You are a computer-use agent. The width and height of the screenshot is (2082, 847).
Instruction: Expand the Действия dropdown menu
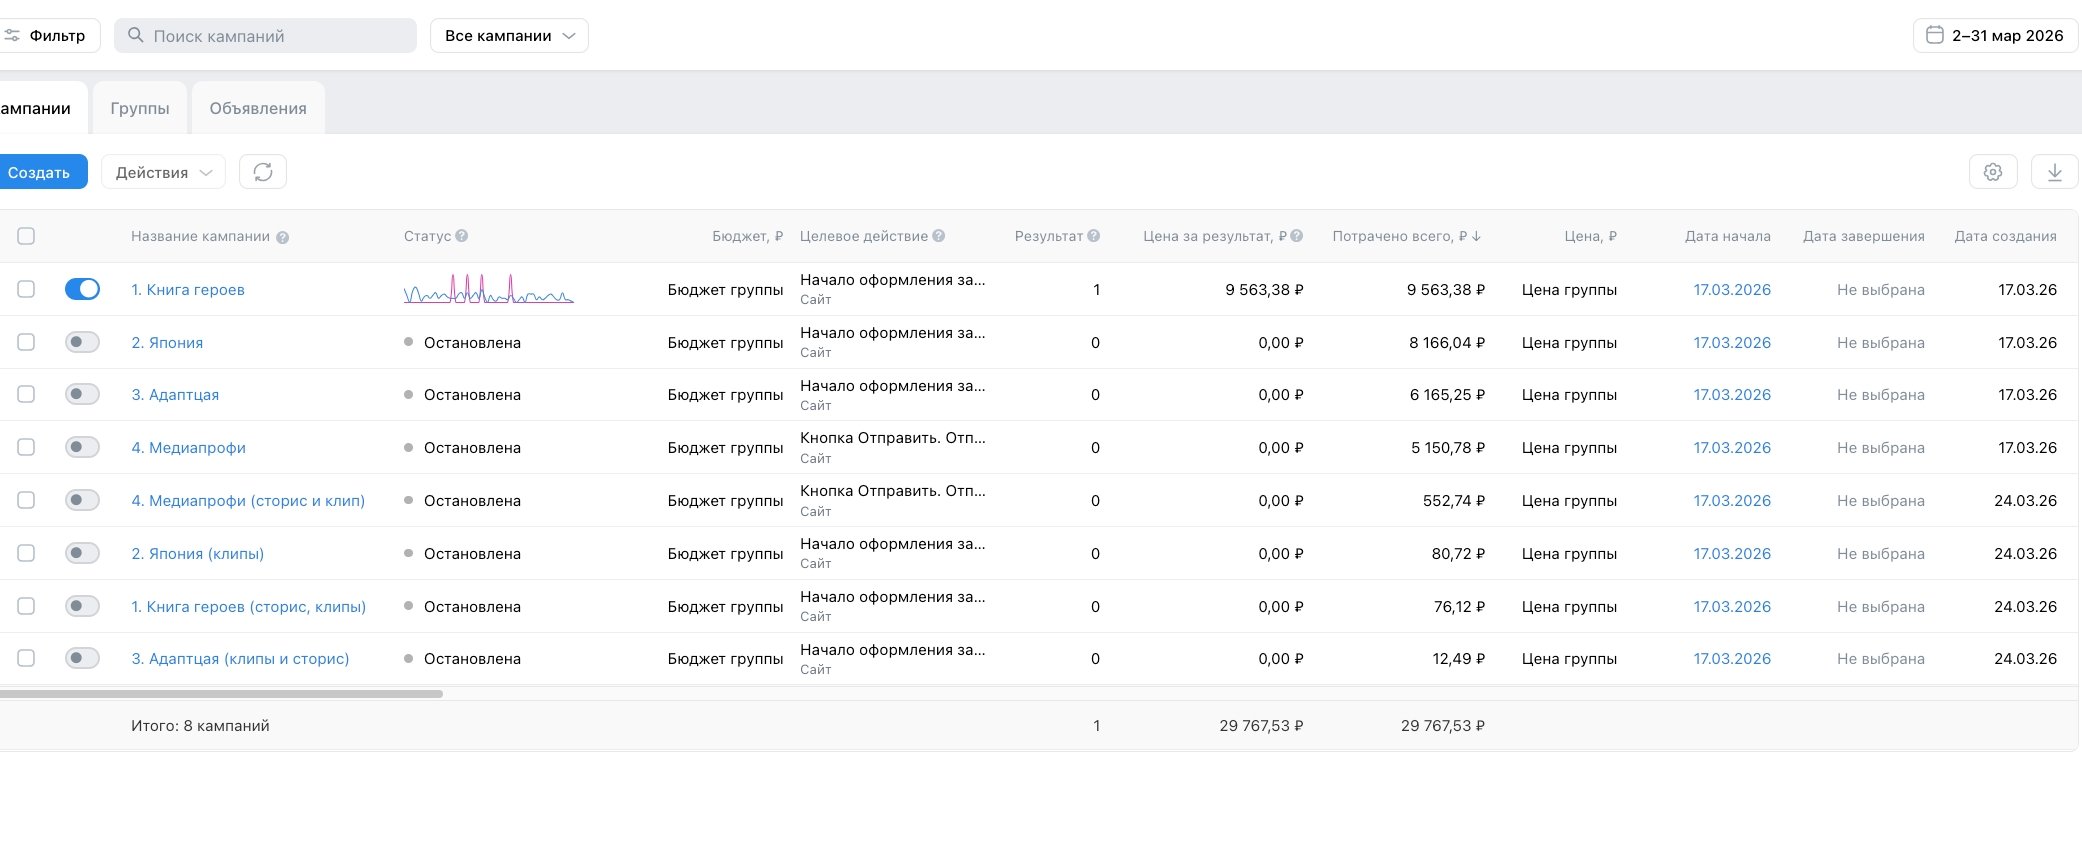click(163, 172)
